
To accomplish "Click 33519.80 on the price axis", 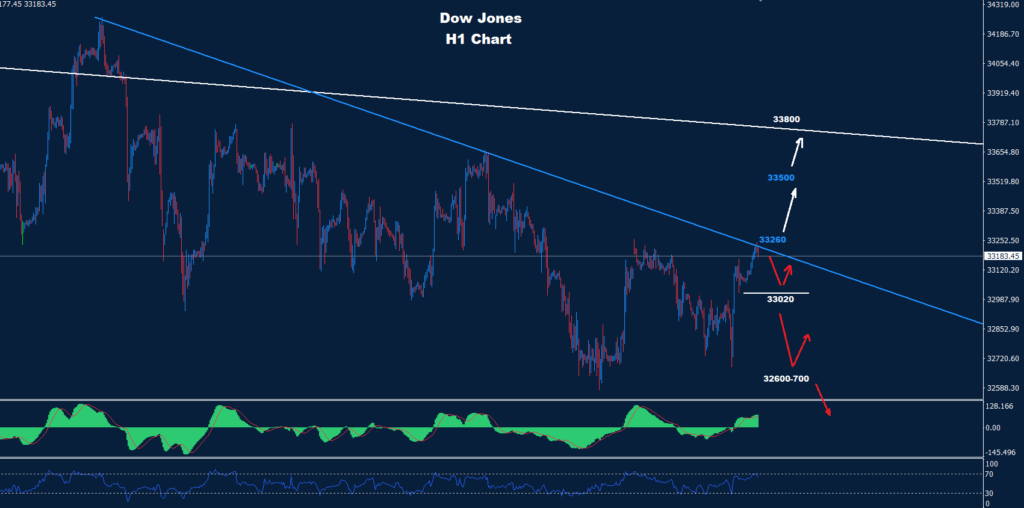I will [x=1003, y=182].
